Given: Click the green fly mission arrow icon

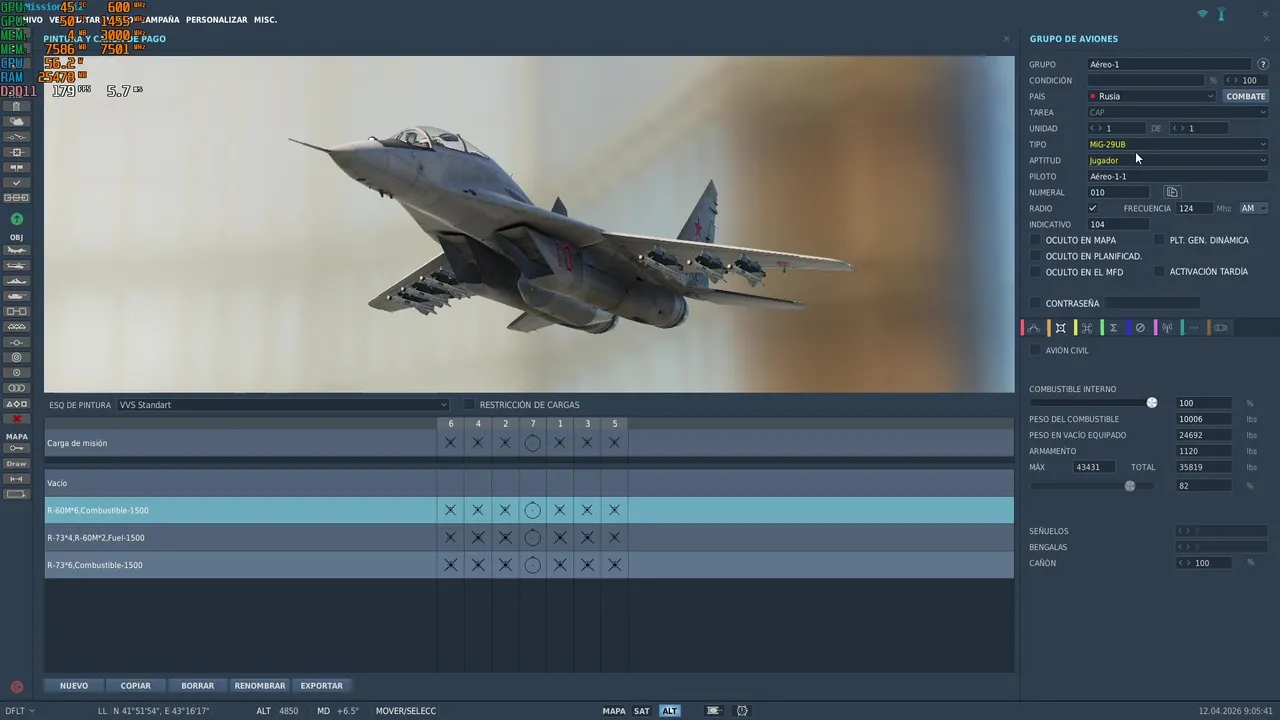Looking at the screenshot, I should point(16,219).
